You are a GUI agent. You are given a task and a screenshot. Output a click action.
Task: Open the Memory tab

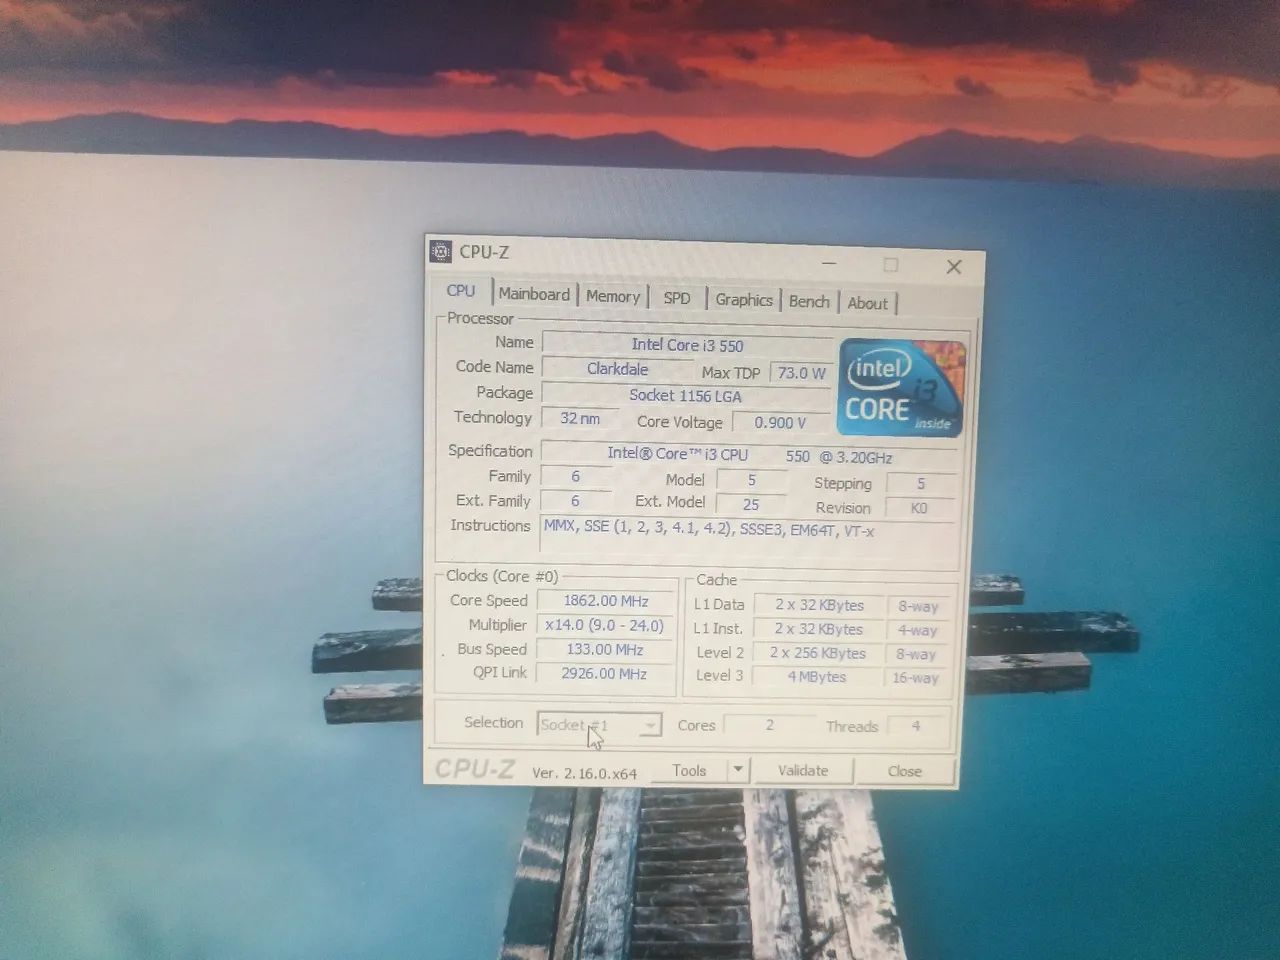613,297
